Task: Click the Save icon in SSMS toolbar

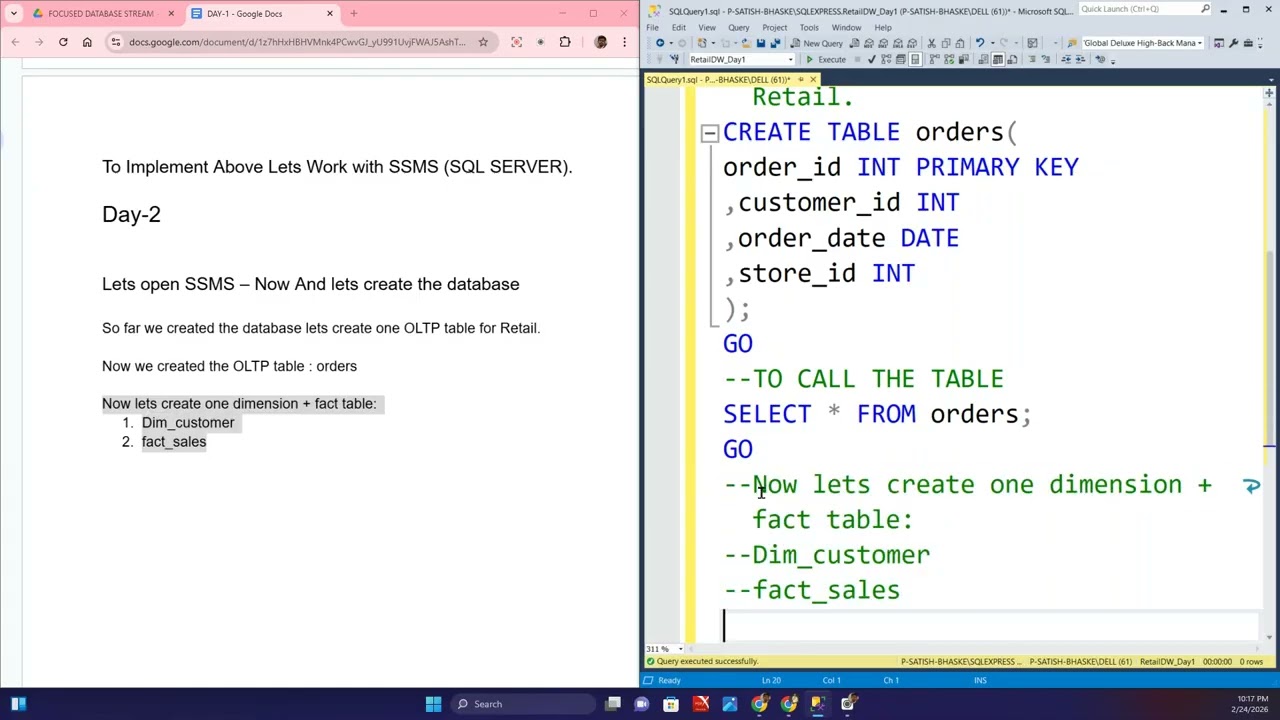Action: tap(761, 43)
